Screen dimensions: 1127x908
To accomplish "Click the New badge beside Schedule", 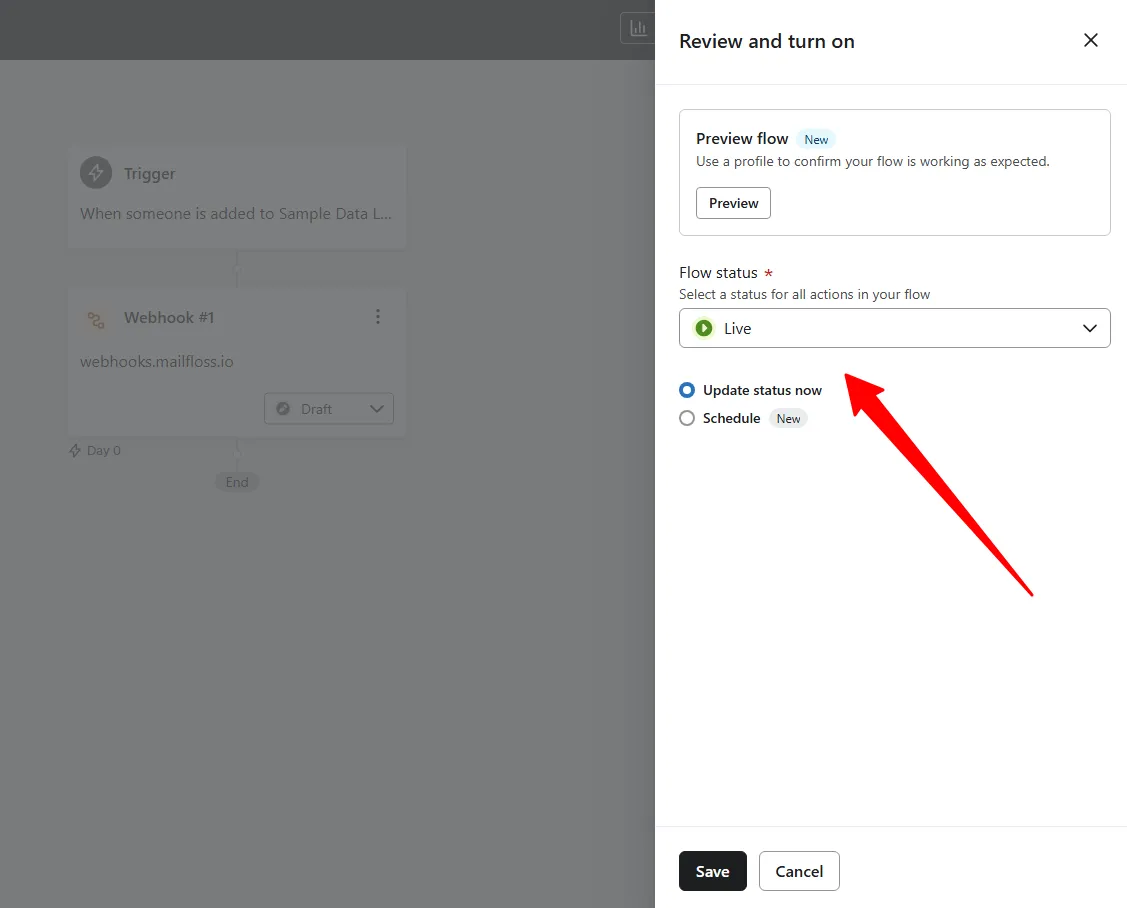I will [x=788, y=418].
